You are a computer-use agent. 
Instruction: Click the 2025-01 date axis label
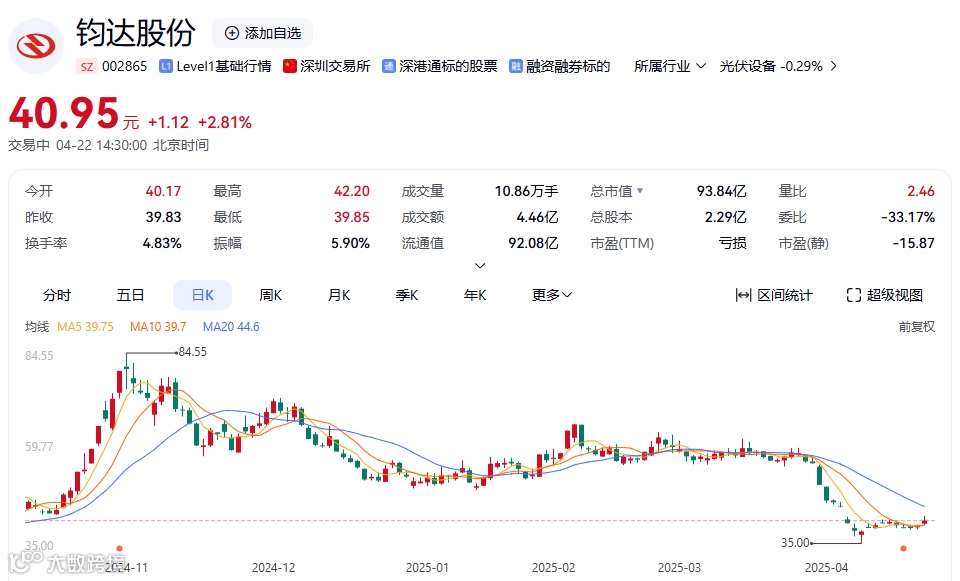427,568
